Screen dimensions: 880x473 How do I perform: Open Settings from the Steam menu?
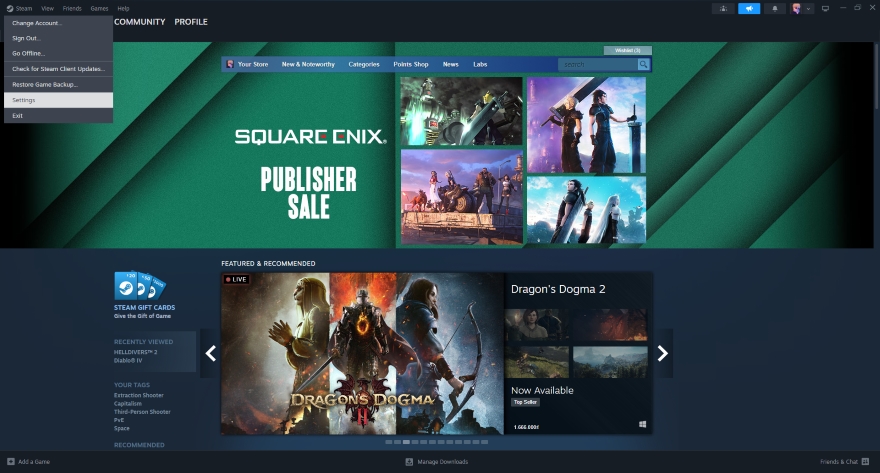pyautogui.click(x=58, y=100)
